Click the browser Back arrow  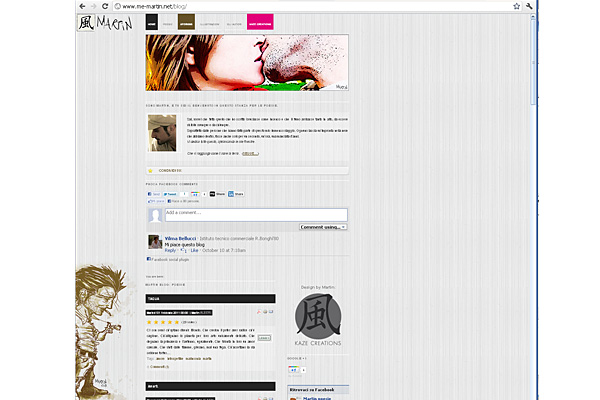tap(82, 6)
